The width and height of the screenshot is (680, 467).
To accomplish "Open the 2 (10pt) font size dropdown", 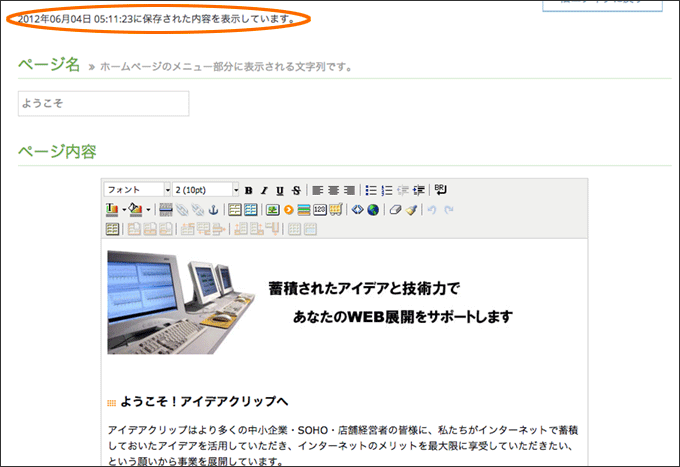I will pos(206,189).
